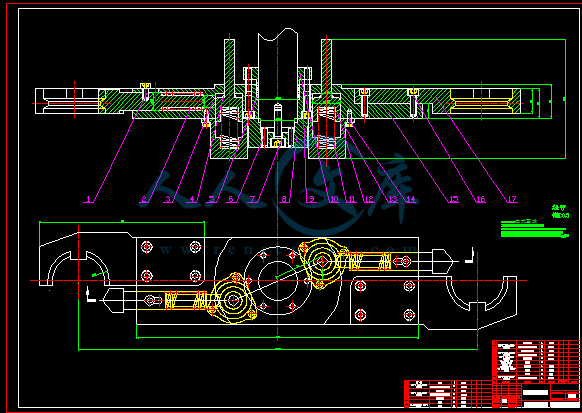582x413 pixels.
Task: Select part callout number 1
Action: pos(88,200)
